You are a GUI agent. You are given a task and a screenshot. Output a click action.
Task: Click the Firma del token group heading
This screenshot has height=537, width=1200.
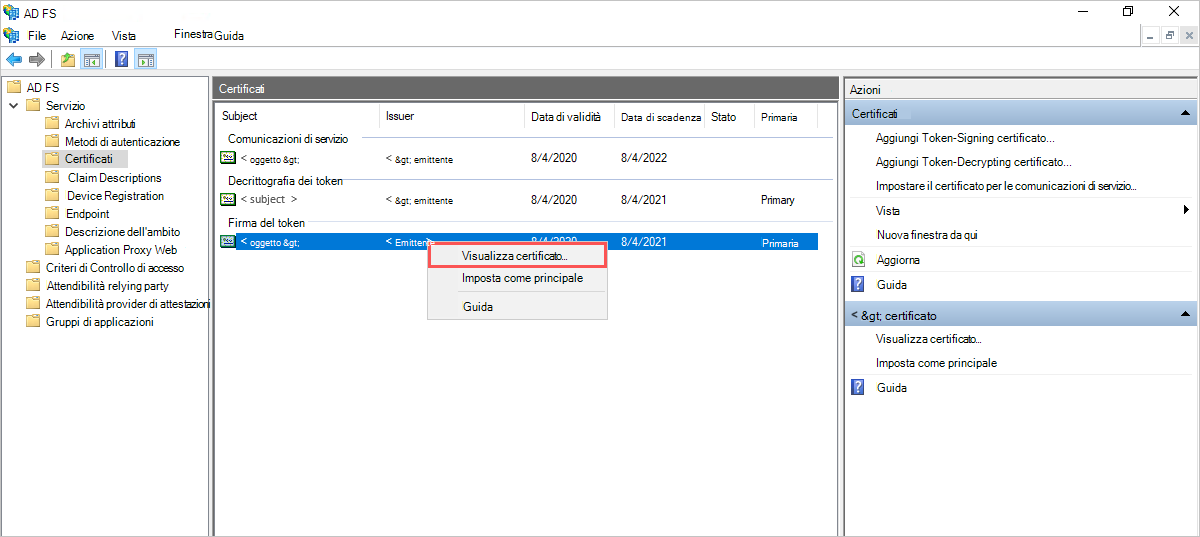coord(266,223)
